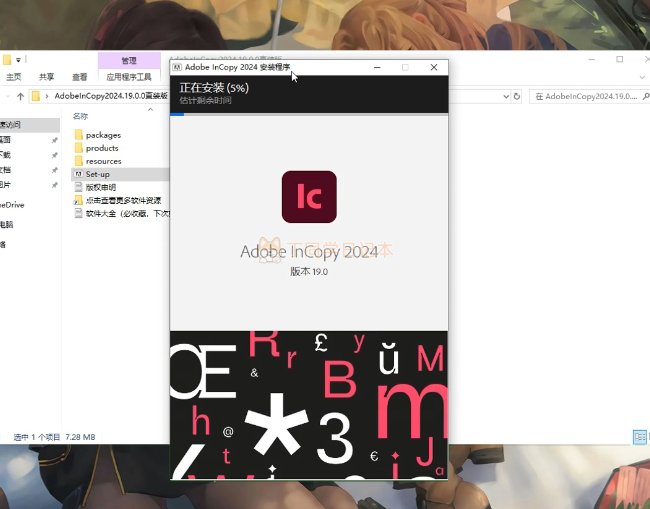Click the 名称 column header

(81, 116)
